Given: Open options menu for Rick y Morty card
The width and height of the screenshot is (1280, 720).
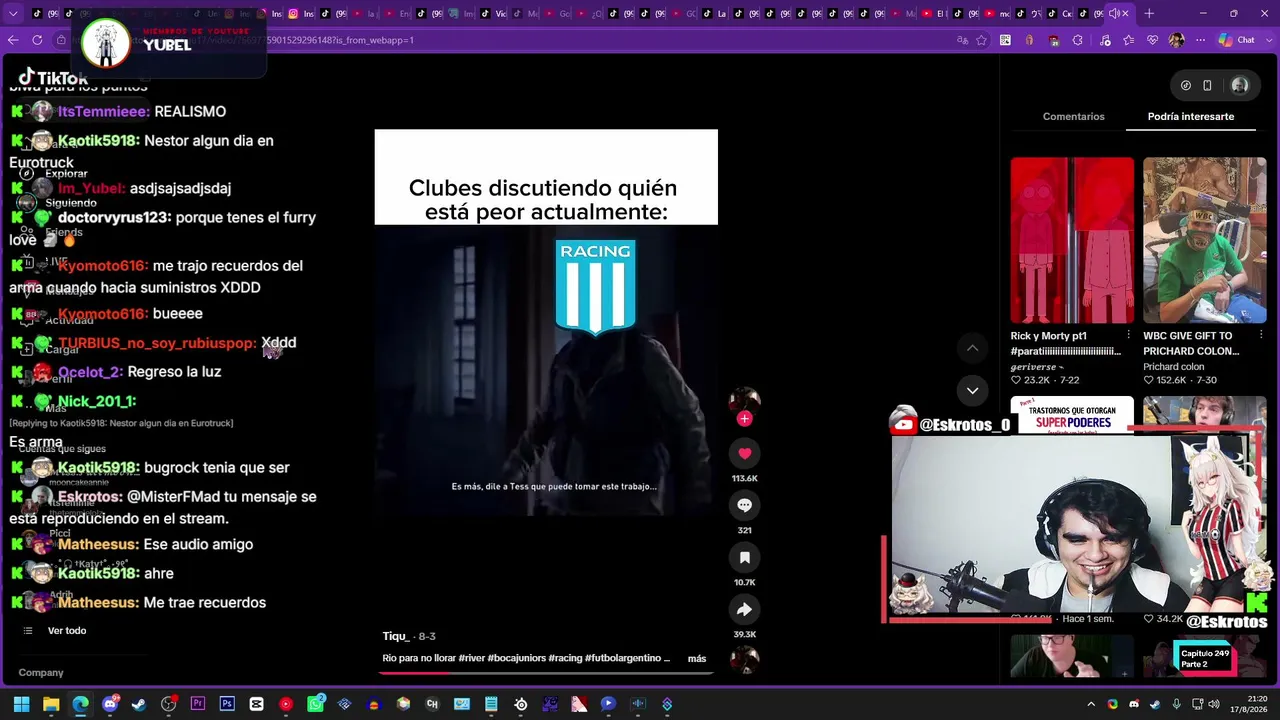Looking at the screenshot, I should tap(1128, 336).
